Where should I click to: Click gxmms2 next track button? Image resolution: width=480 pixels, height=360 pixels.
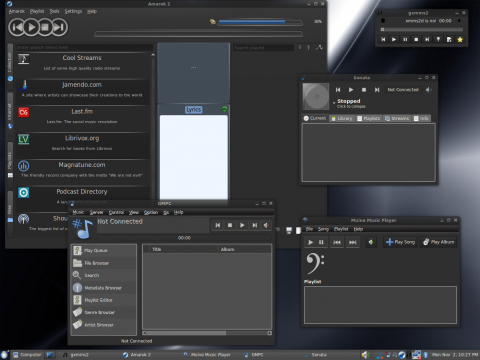coord(427,39)
